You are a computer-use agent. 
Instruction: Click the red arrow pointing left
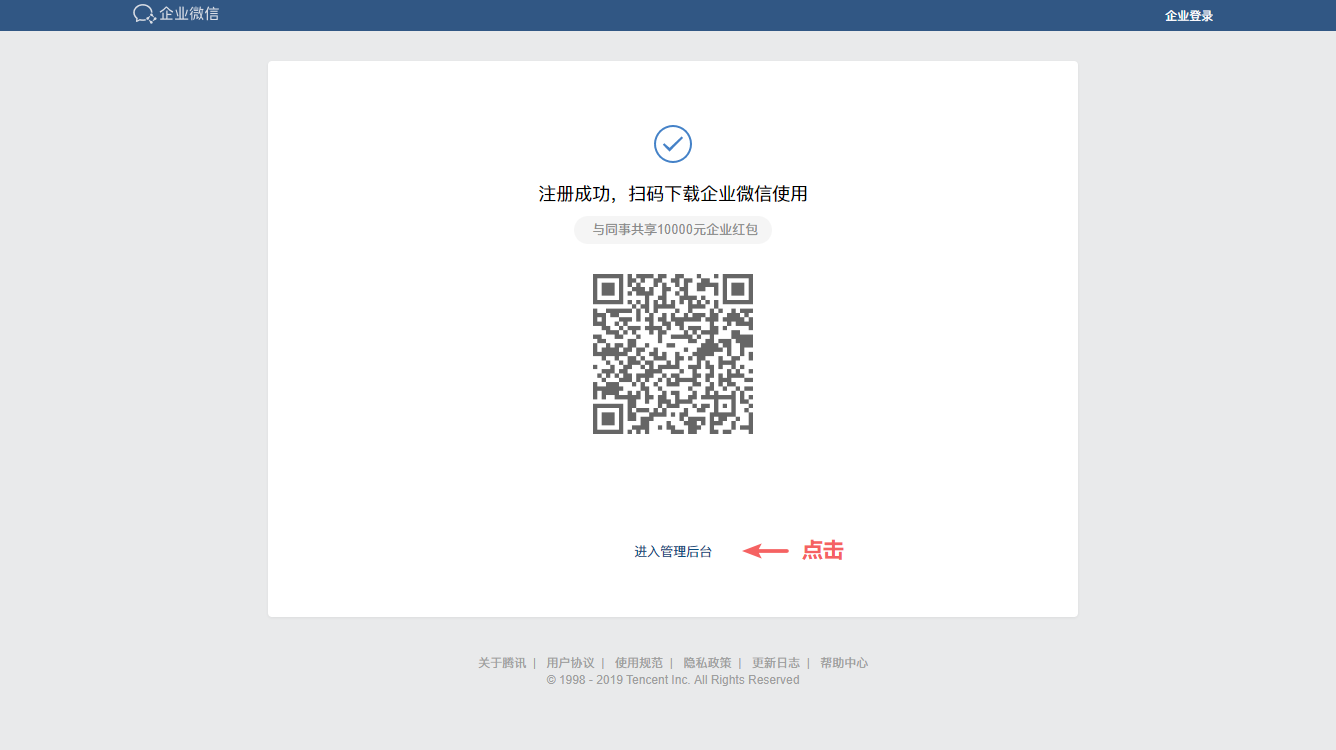tap(766, 550)
